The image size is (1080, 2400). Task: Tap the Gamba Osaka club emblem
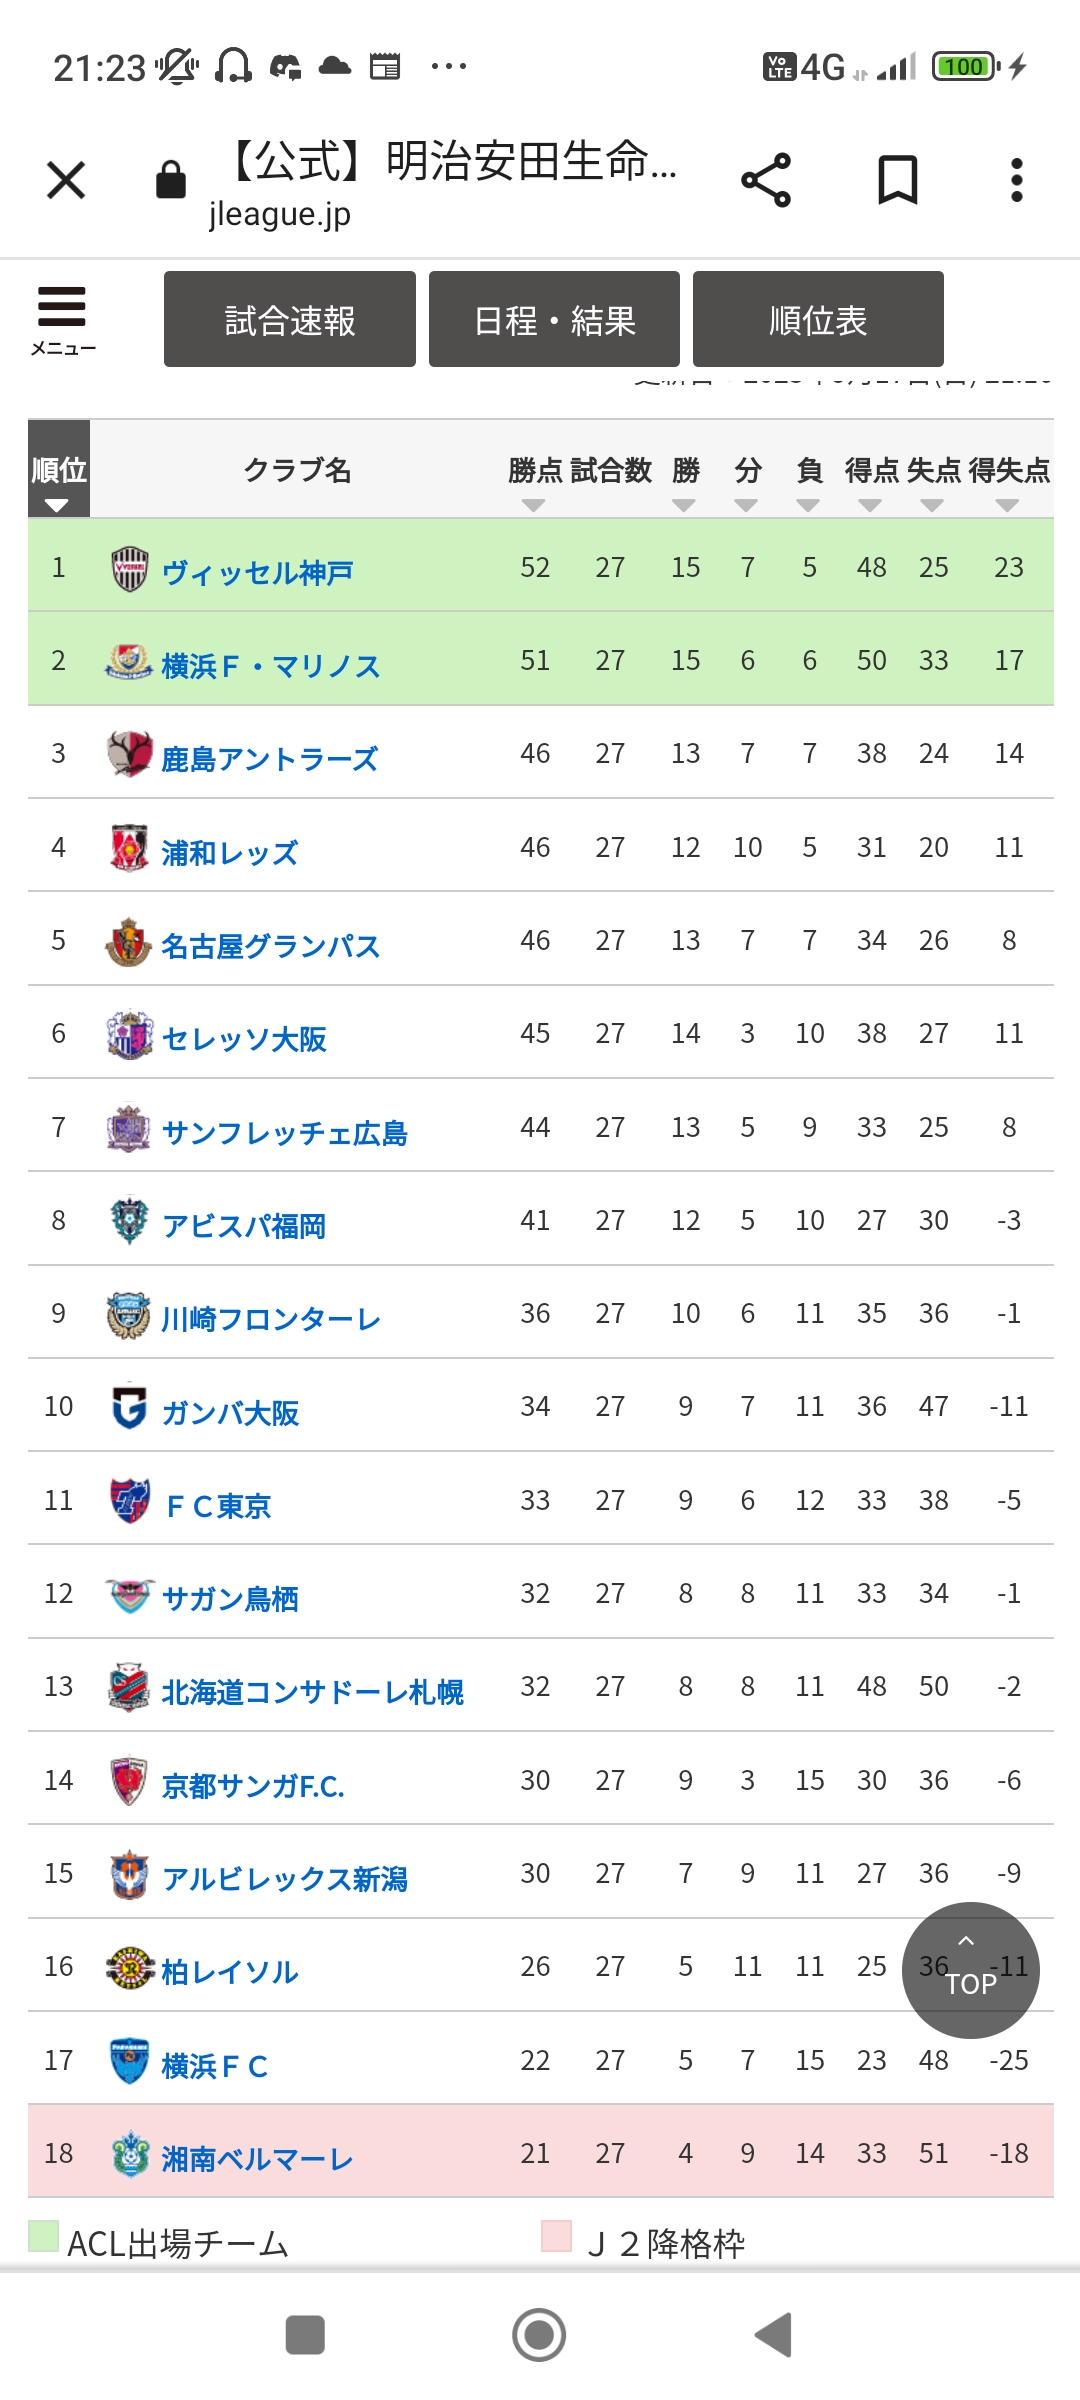click(129, 1407)
